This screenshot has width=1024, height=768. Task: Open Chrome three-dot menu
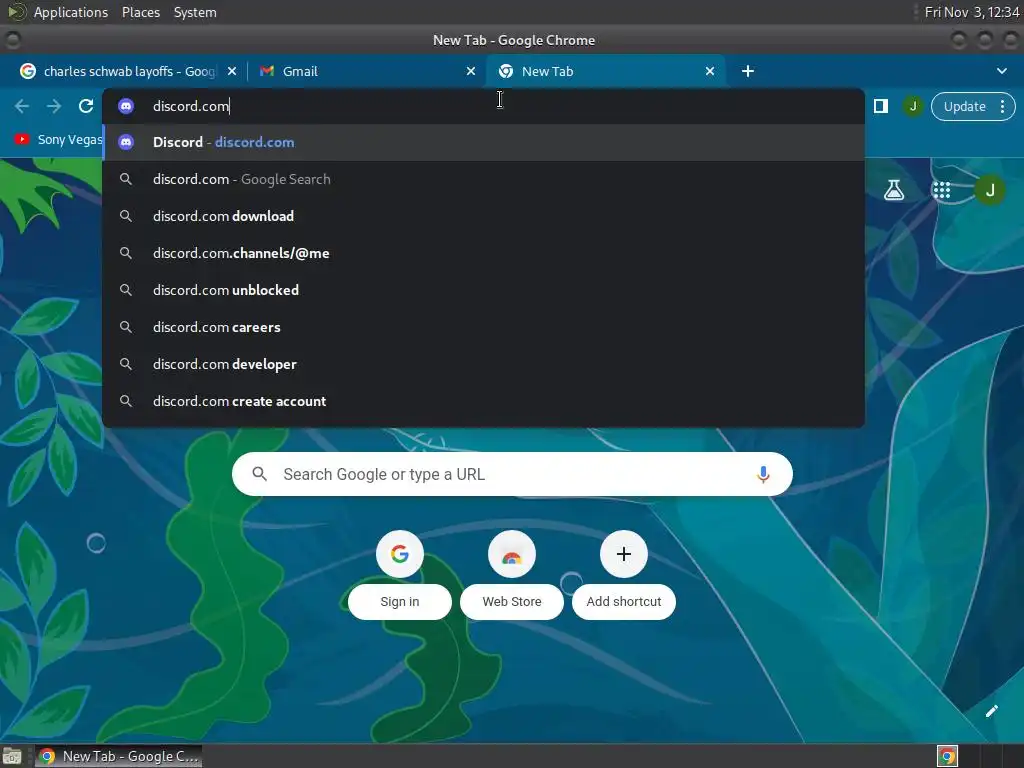(1002, 106)
